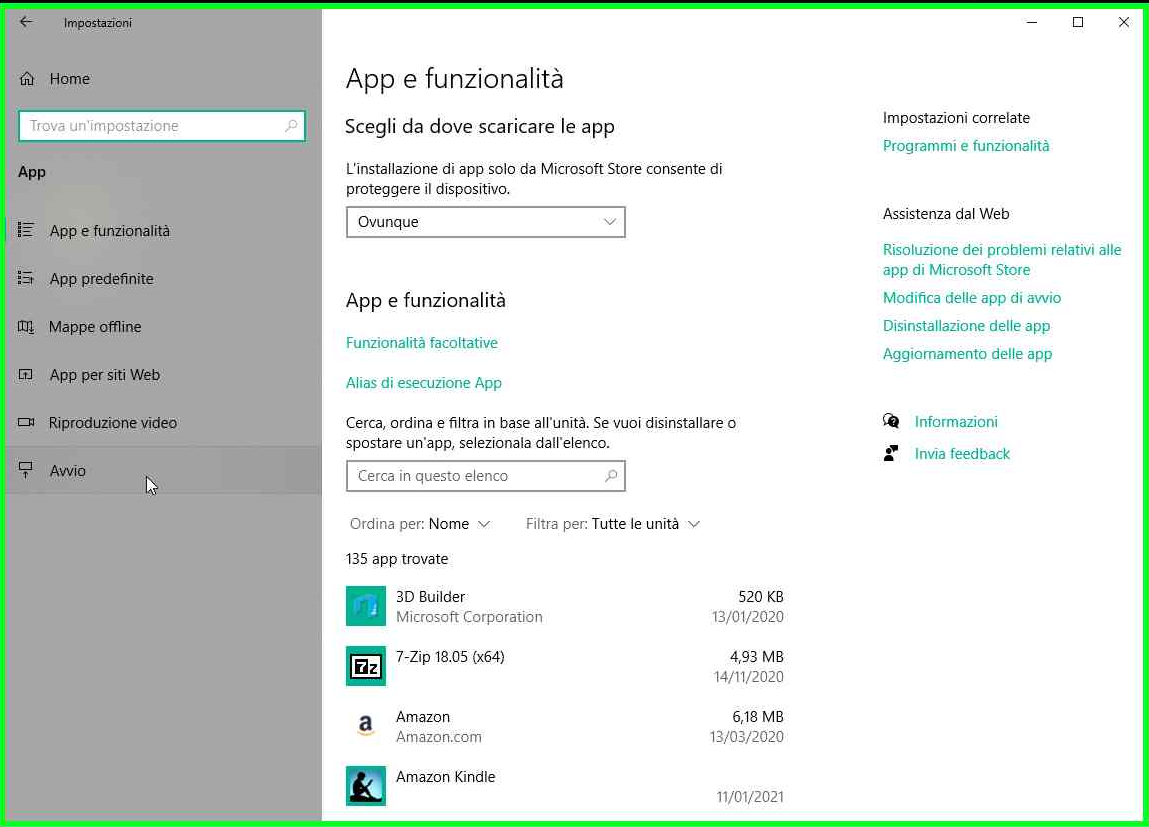Open Mappe offline section
Image resolution: width=1149 pixels, height=827 pixels.
[x=163, y=327]
